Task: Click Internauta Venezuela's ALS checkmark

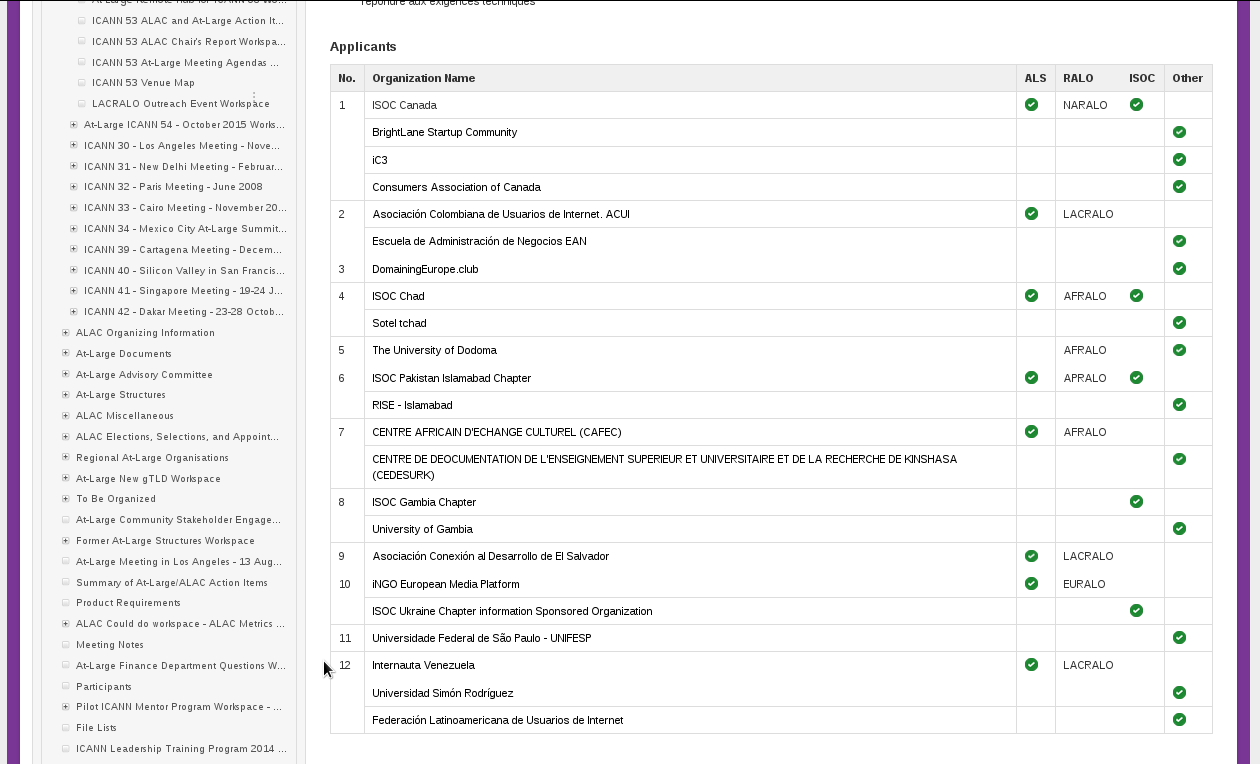Action: point(1031,664)
